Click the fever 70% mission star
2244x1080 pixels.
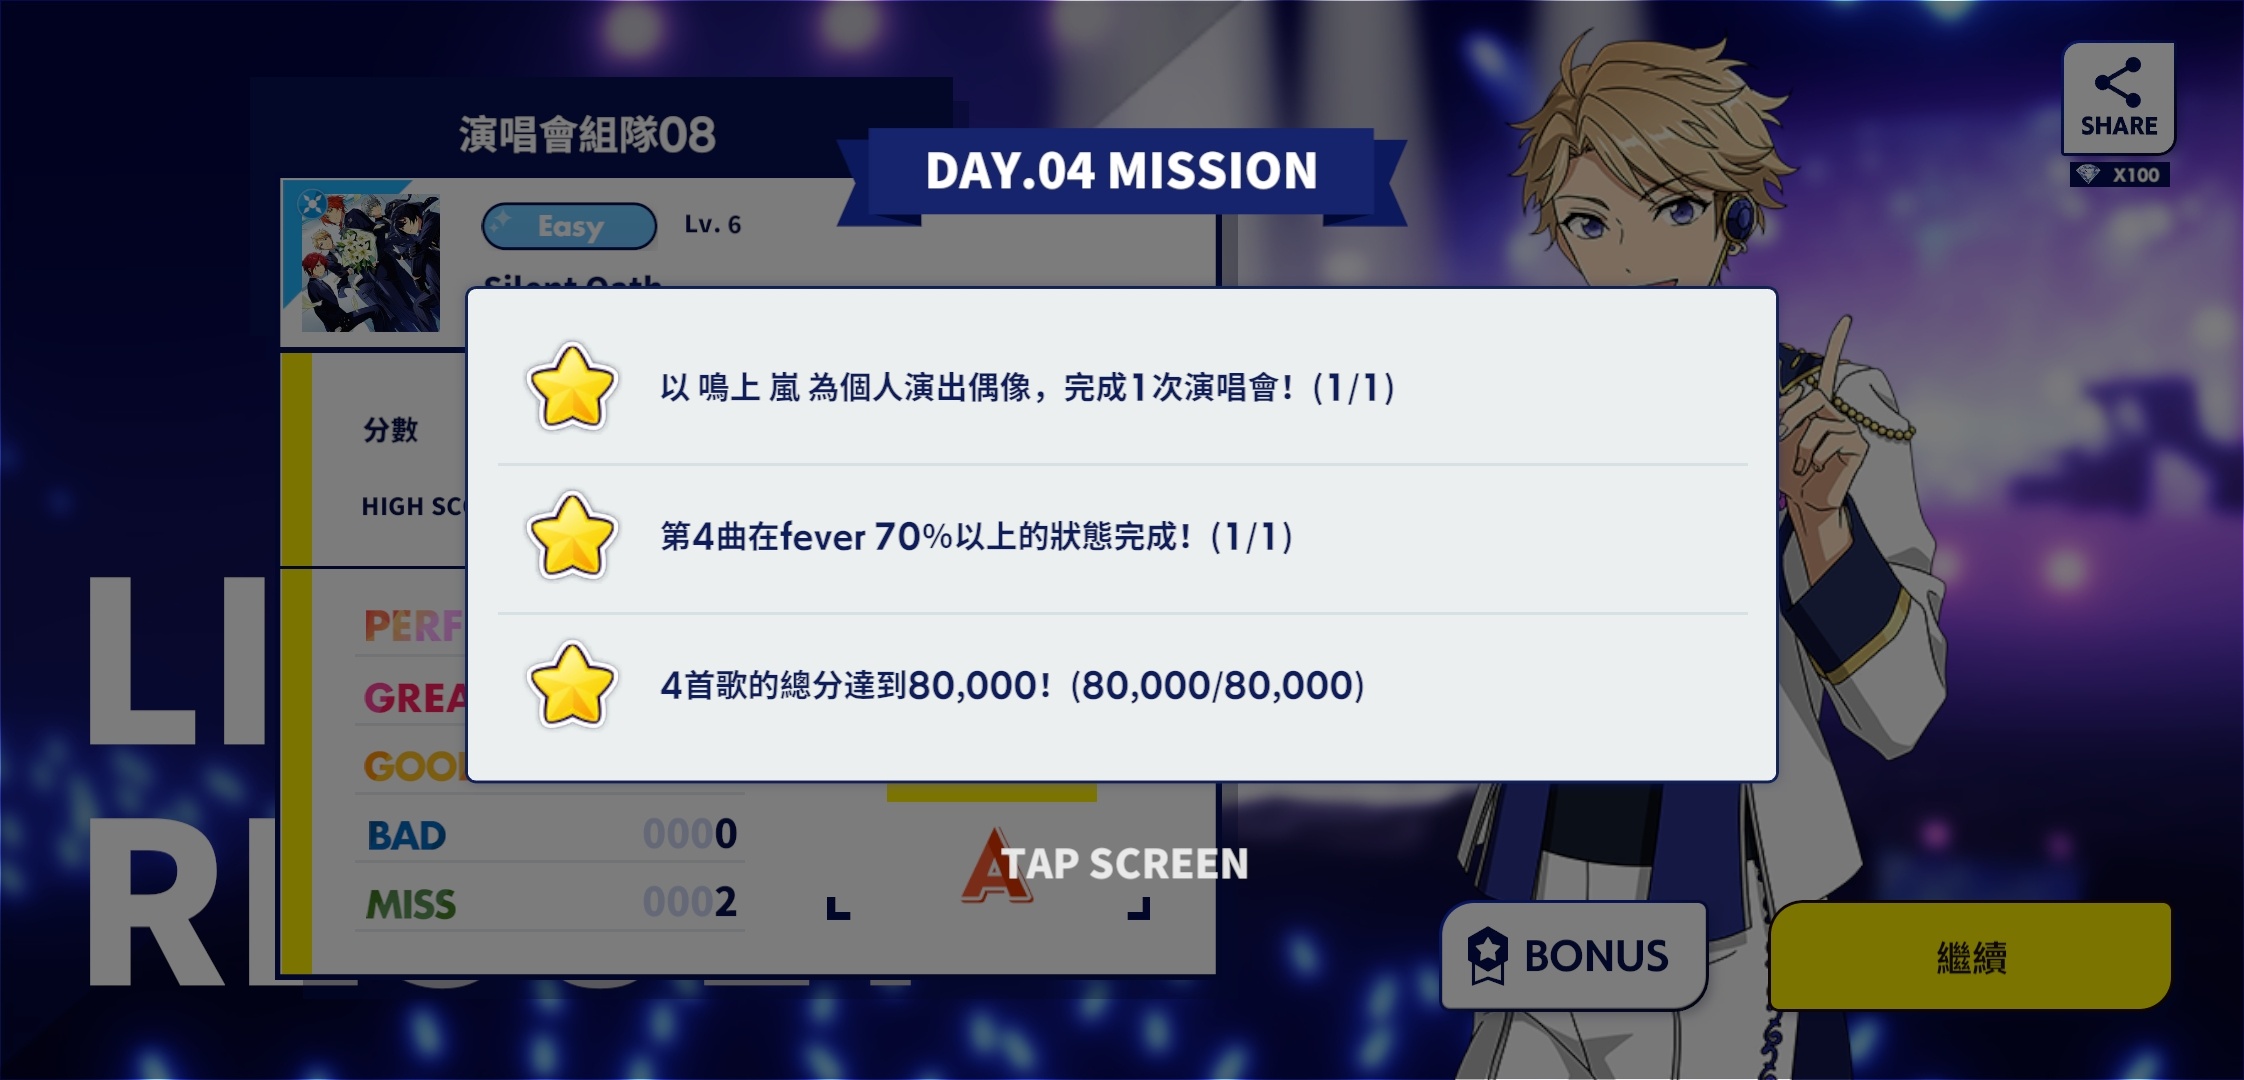click(x=571, y=536)
